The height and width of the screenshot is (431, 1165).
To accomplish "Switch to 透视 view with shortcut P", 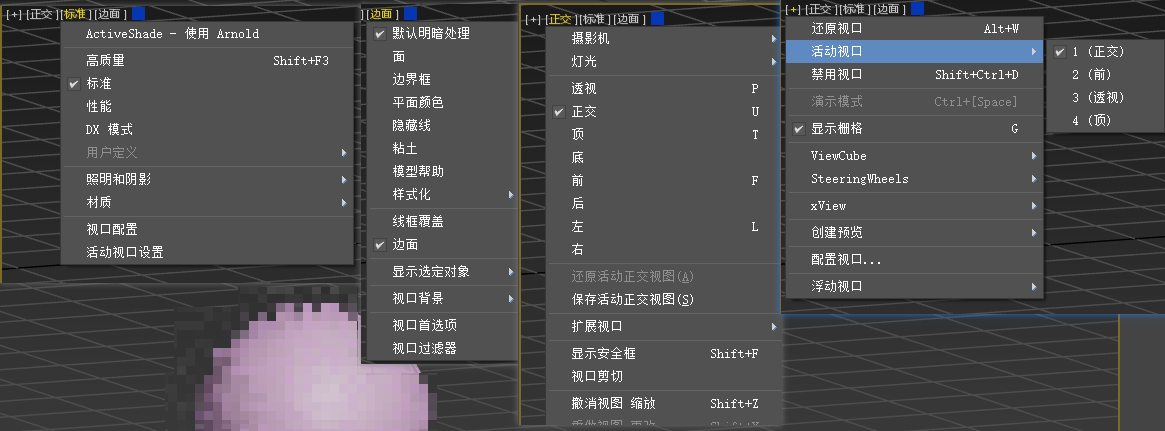I will click(x=663, y=88).
